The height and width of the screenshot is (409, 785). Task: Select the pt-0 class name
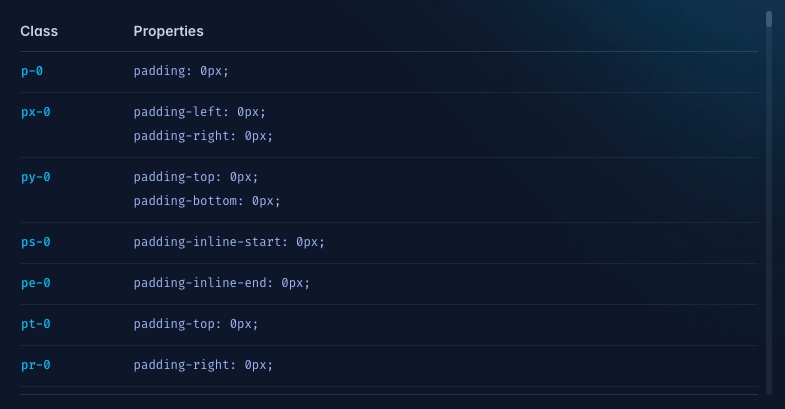click(x=35, y=324)
